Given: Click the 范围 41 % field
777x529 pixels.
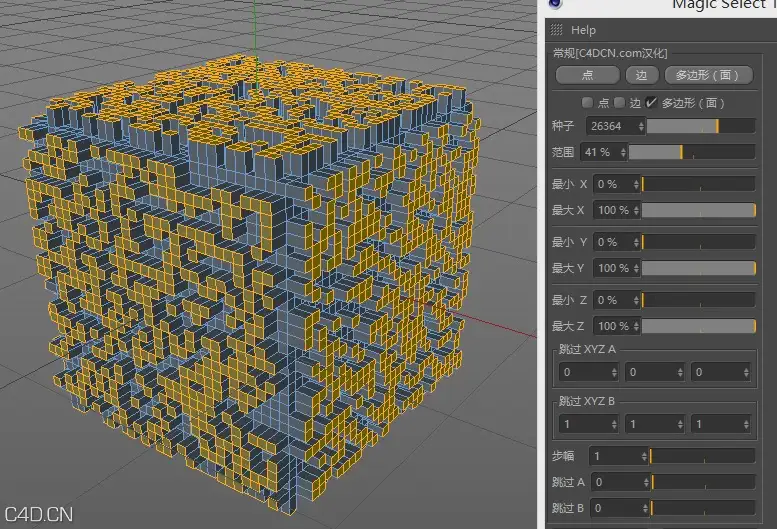Looking at the screenshot, I should [600, 152].
